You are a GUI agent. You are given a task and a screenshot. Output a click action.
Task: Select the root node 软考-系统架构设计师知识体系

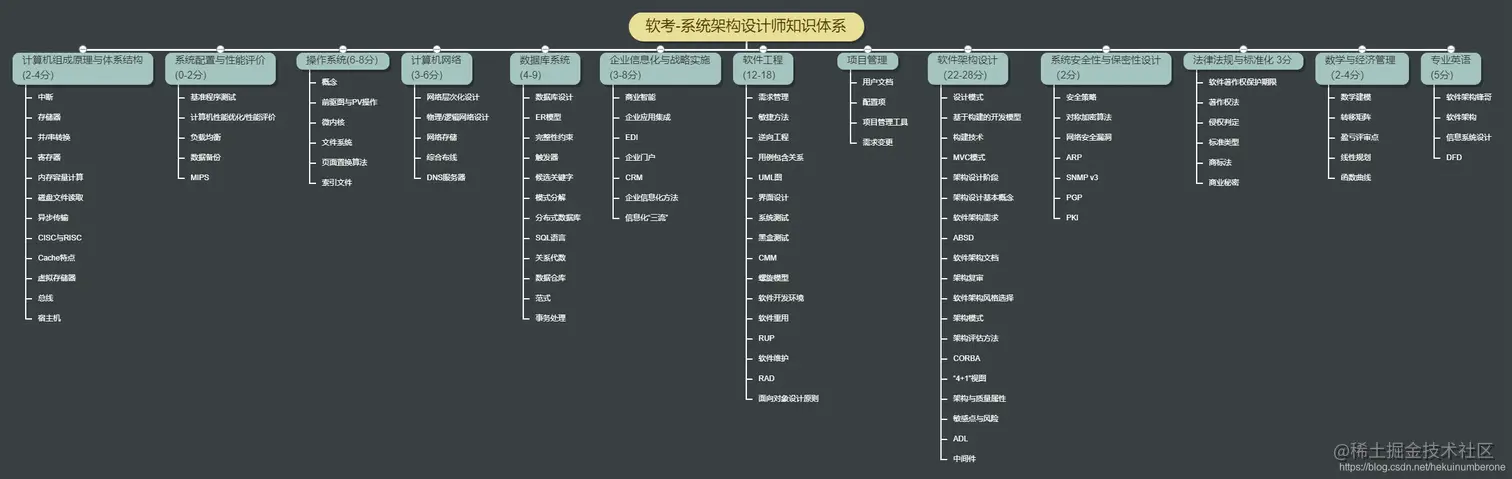pos(746,26)
